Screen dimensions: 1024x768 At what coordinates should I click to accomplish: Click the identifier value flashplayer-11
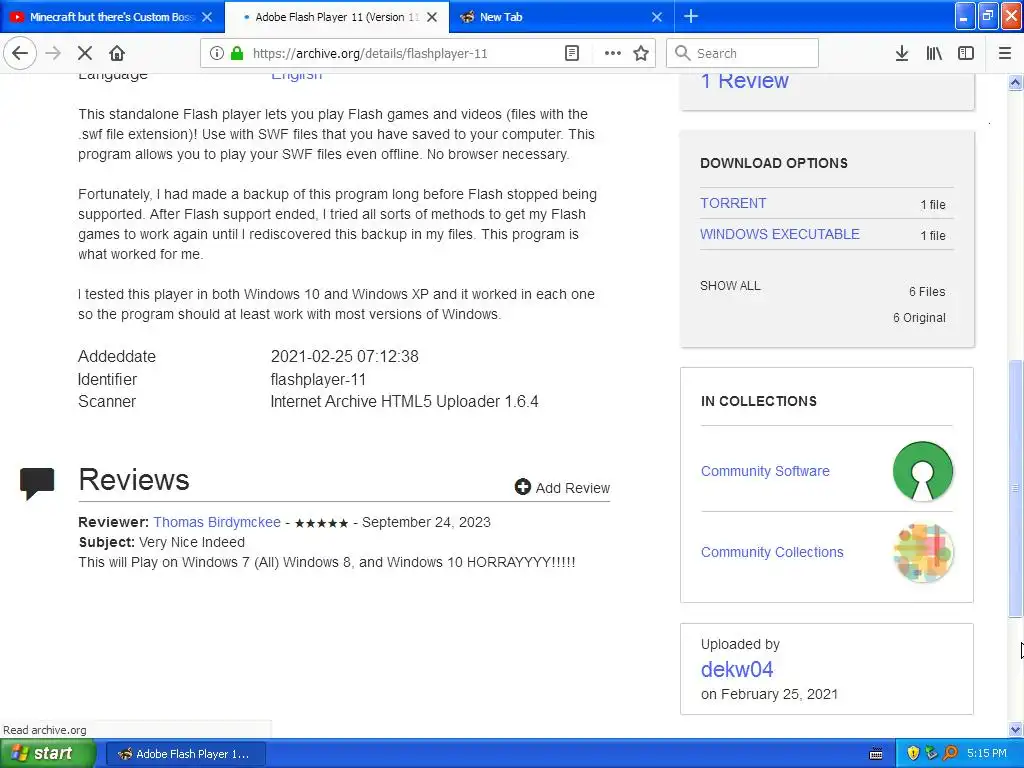318,379
